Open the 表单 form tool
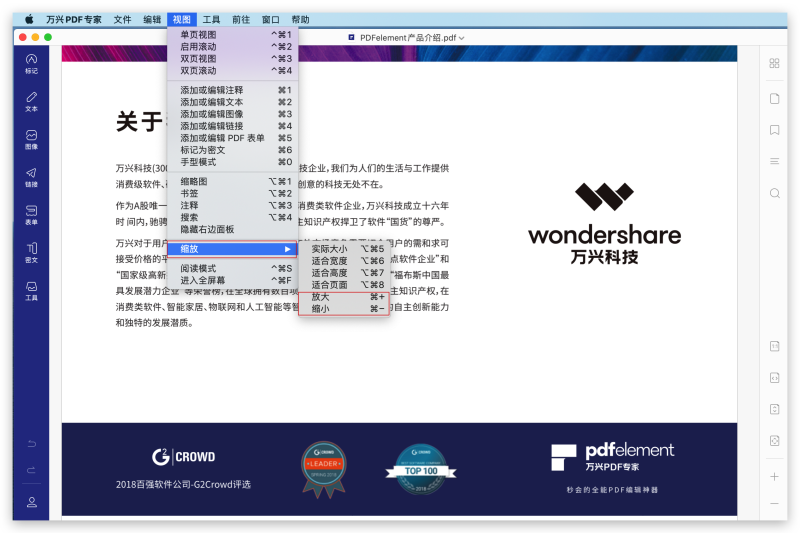Image resolution: width=800 pixels, height=533 pixels. click(x=31, y=214)
